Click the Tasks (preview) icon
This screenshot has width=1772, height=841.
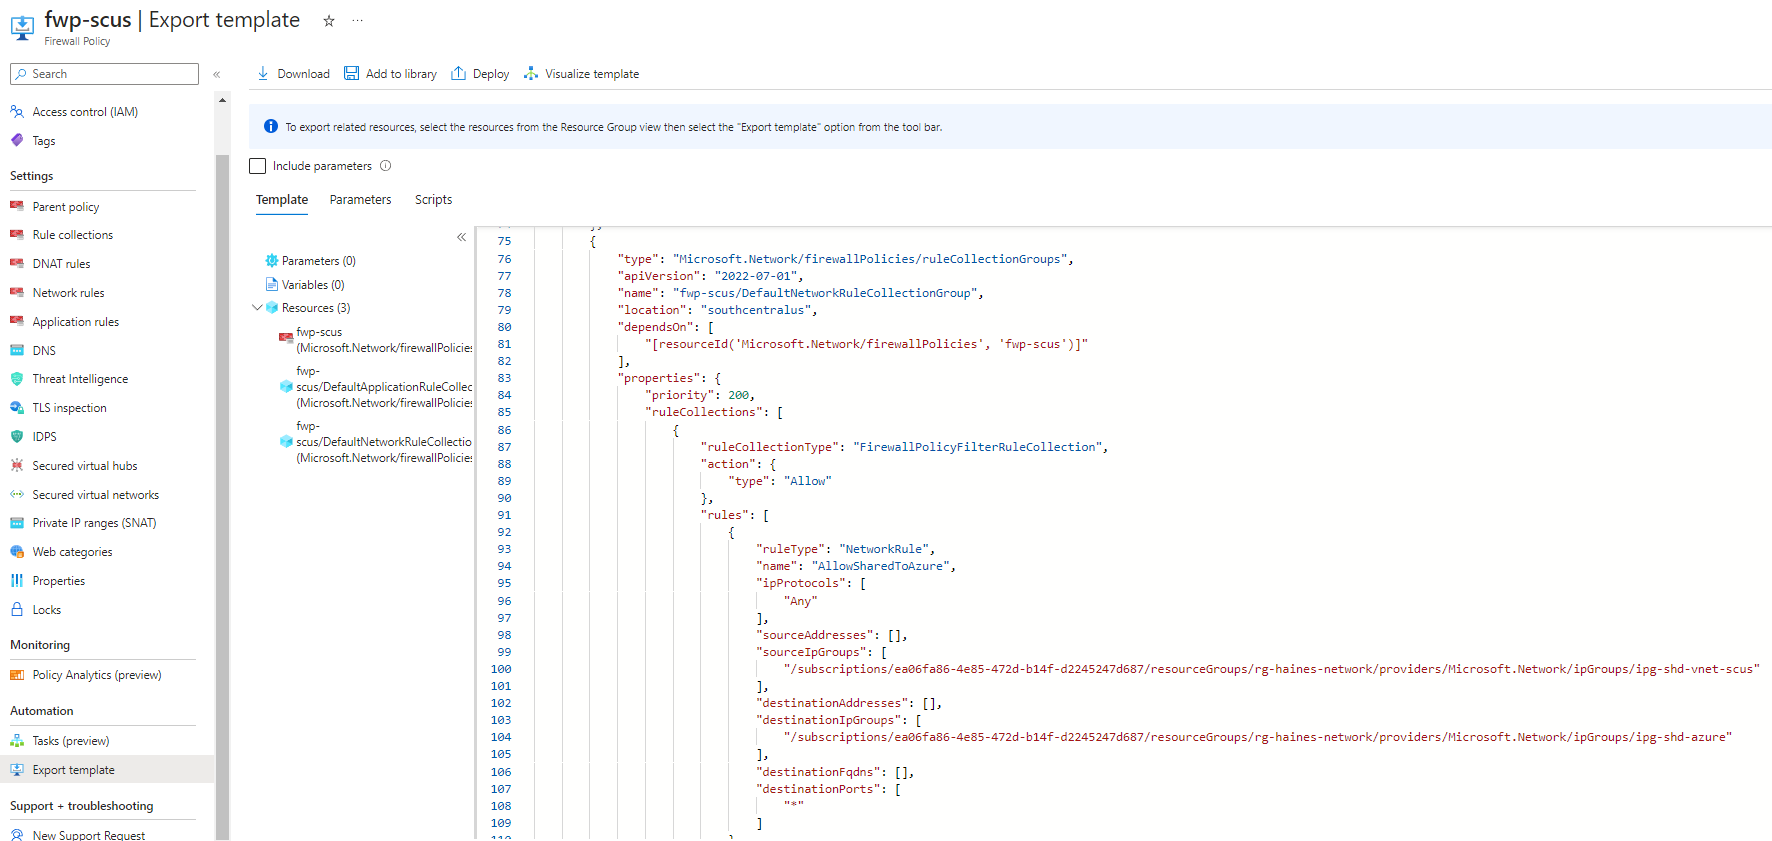[x=17, y=741]
